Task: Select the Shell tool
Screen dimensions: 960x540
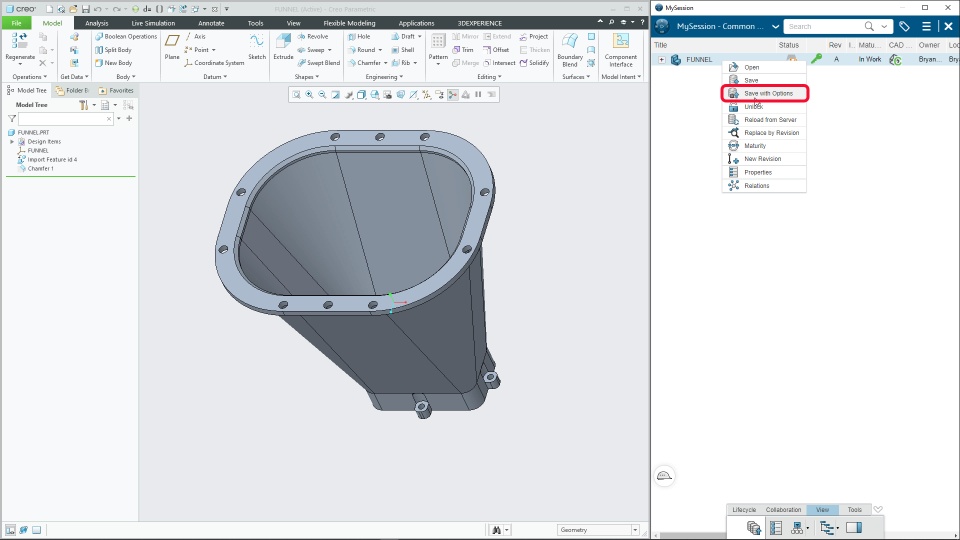Action: pyautogui.click(x=403, y=50)
